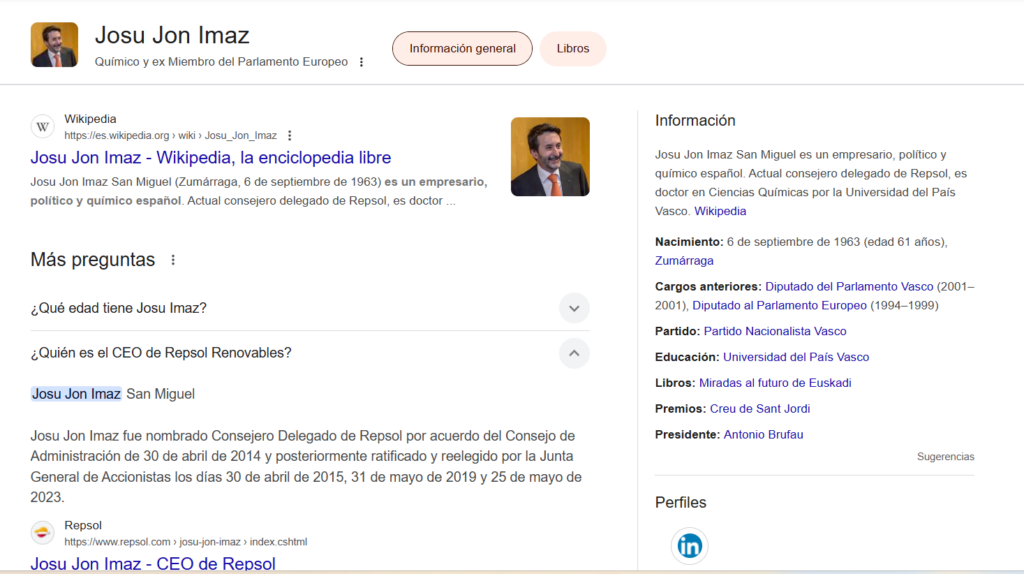Viewport: 1024px width, 574px height.
Task: Click the Cargos anteriores label
Action: pyautogui.click(x=709, y=287)
